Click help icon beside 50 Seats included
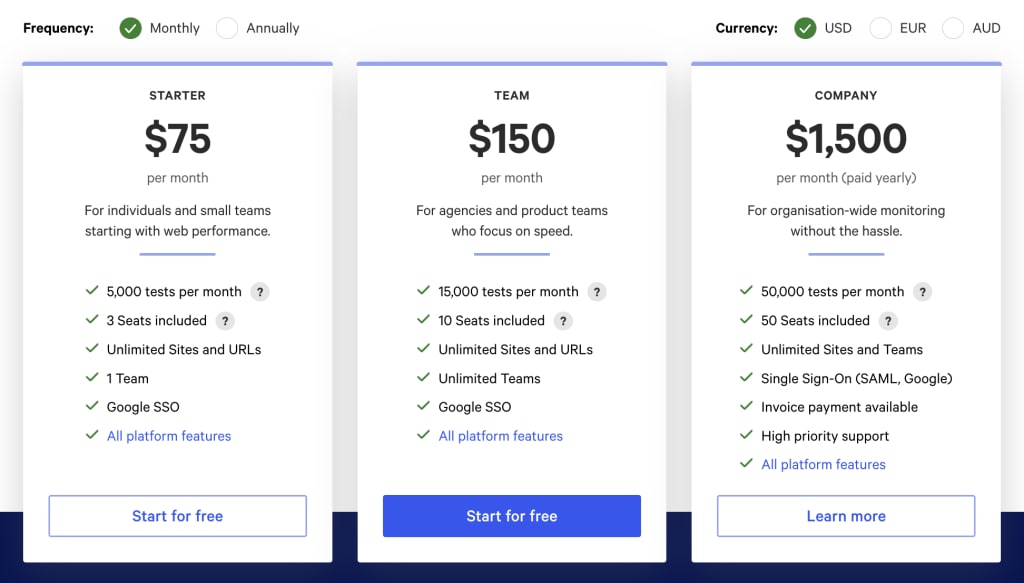This screenshot has width=1024, height=583. pos(888,321)
